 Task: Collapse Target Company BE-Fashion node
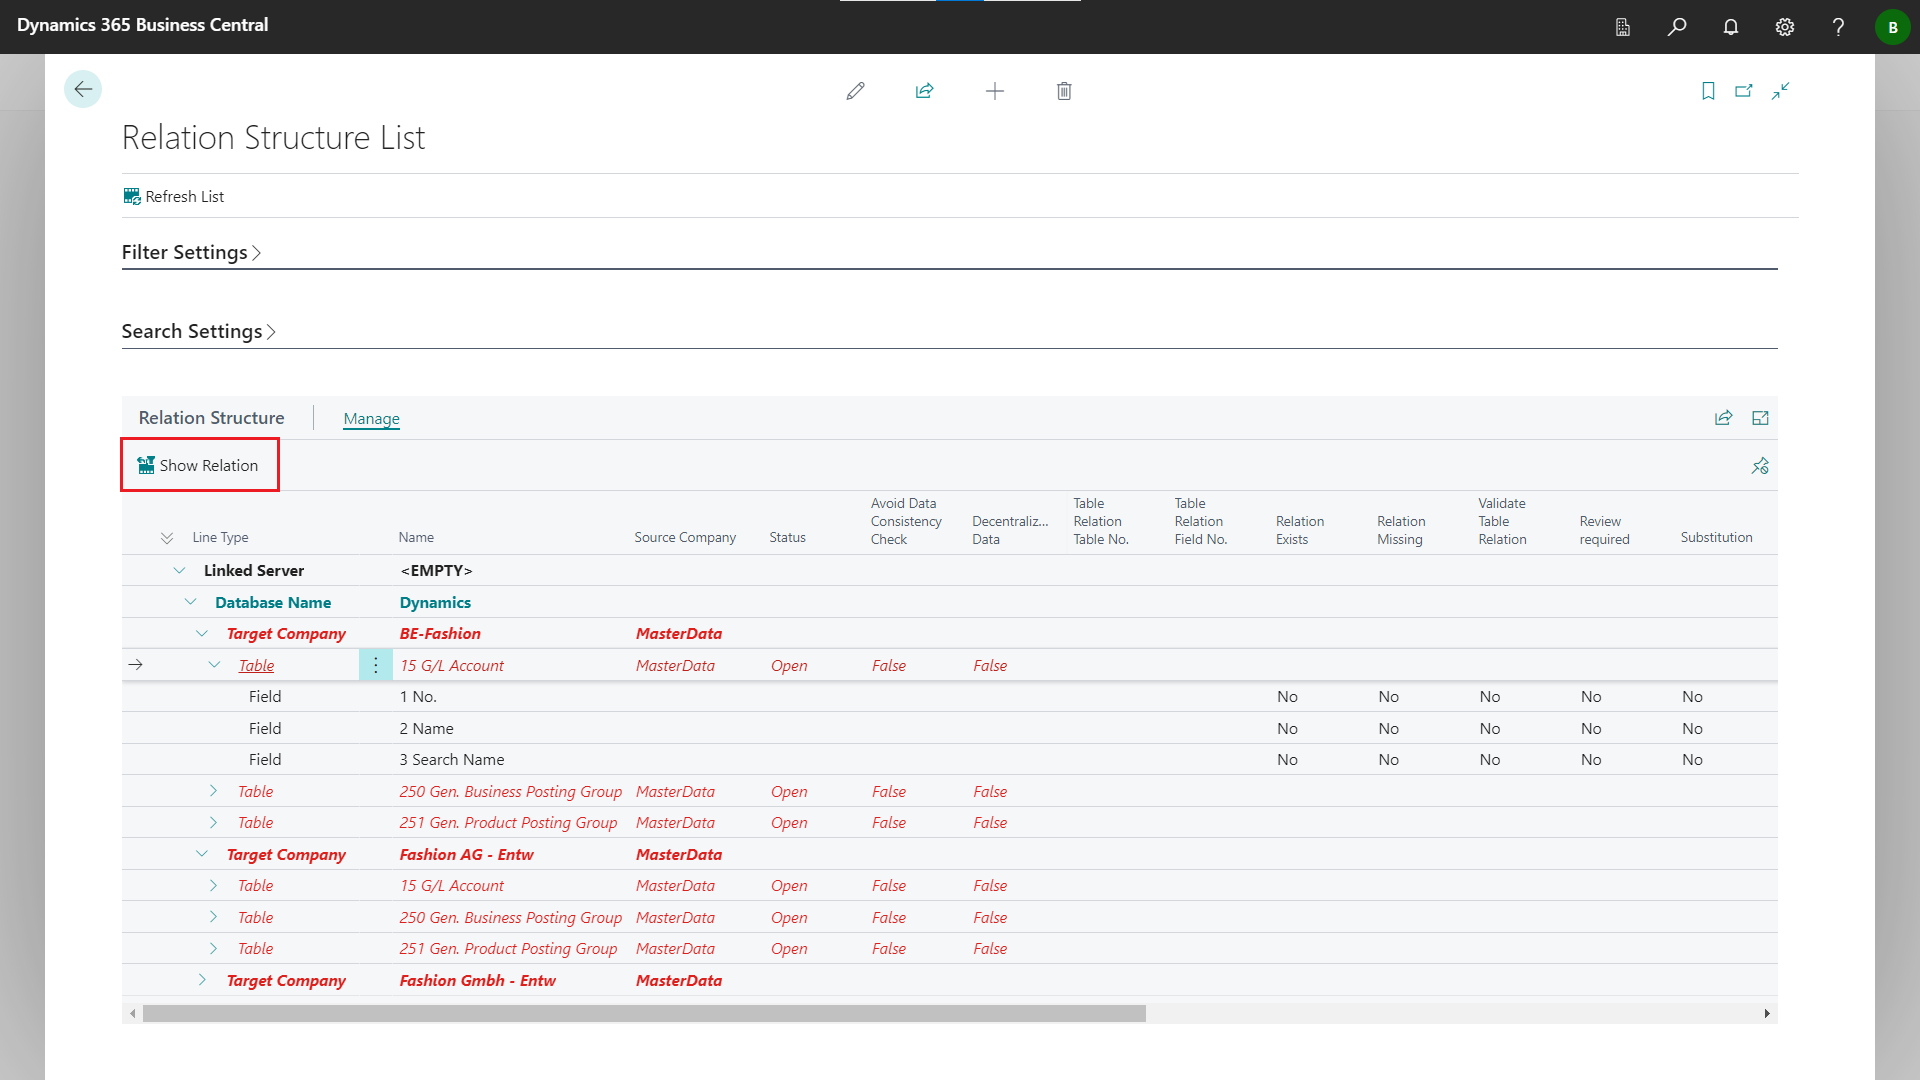pos(201,634)
